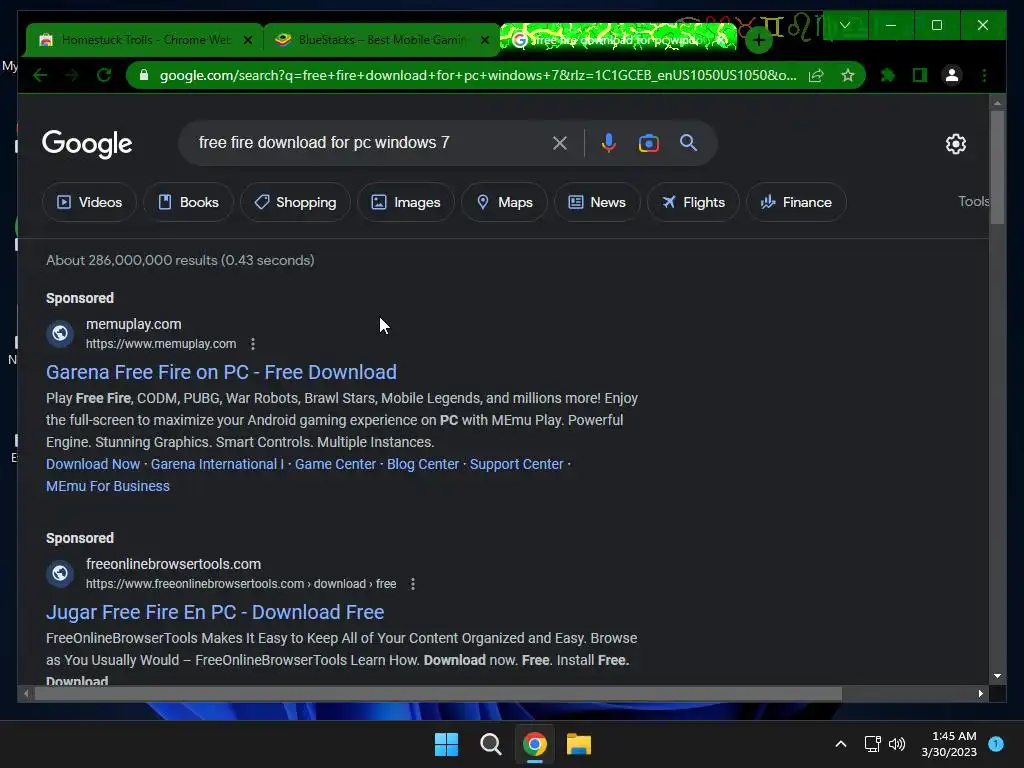The image size is (1024, 768).
Task: Filter results by Maps
Action: pyautogui.click(x=504, y=202)
